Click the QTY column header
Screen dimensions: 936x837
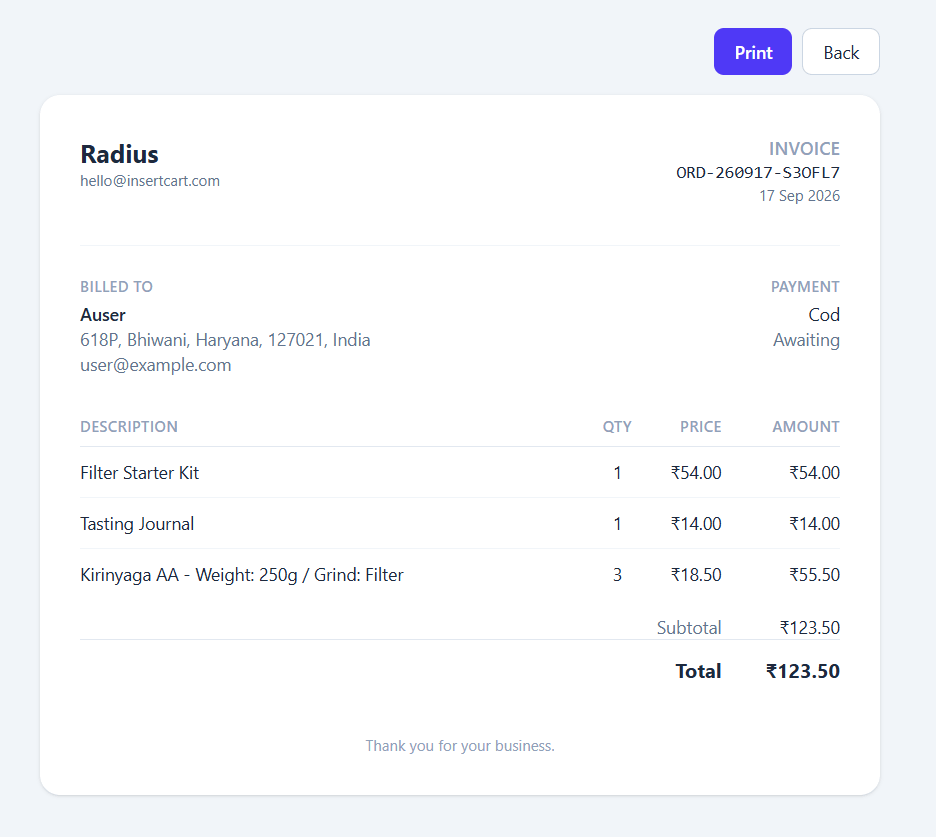point(617,426)
